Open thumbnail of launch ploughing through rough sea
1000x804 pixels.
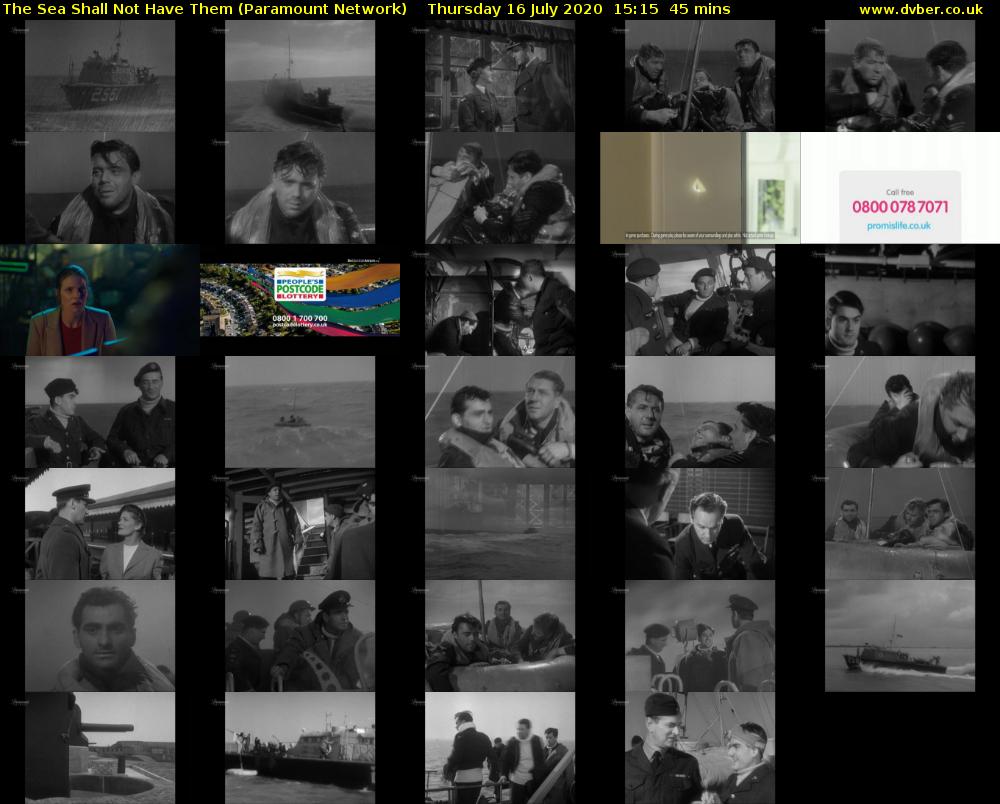(x=300, y=76)
